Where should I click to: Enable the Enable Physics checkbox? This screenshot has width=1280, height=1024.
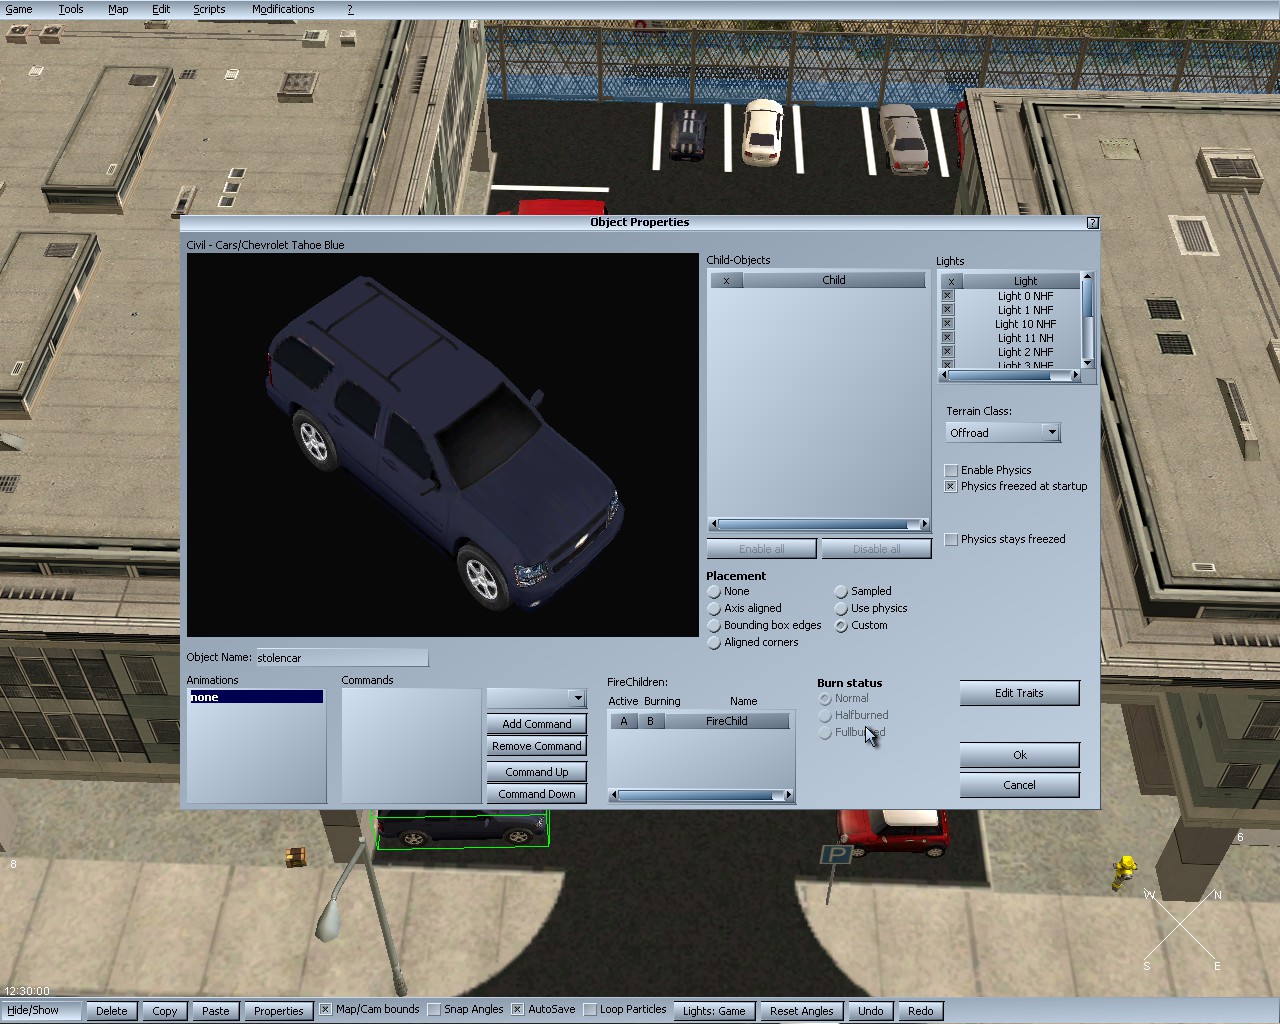(951, 470)
